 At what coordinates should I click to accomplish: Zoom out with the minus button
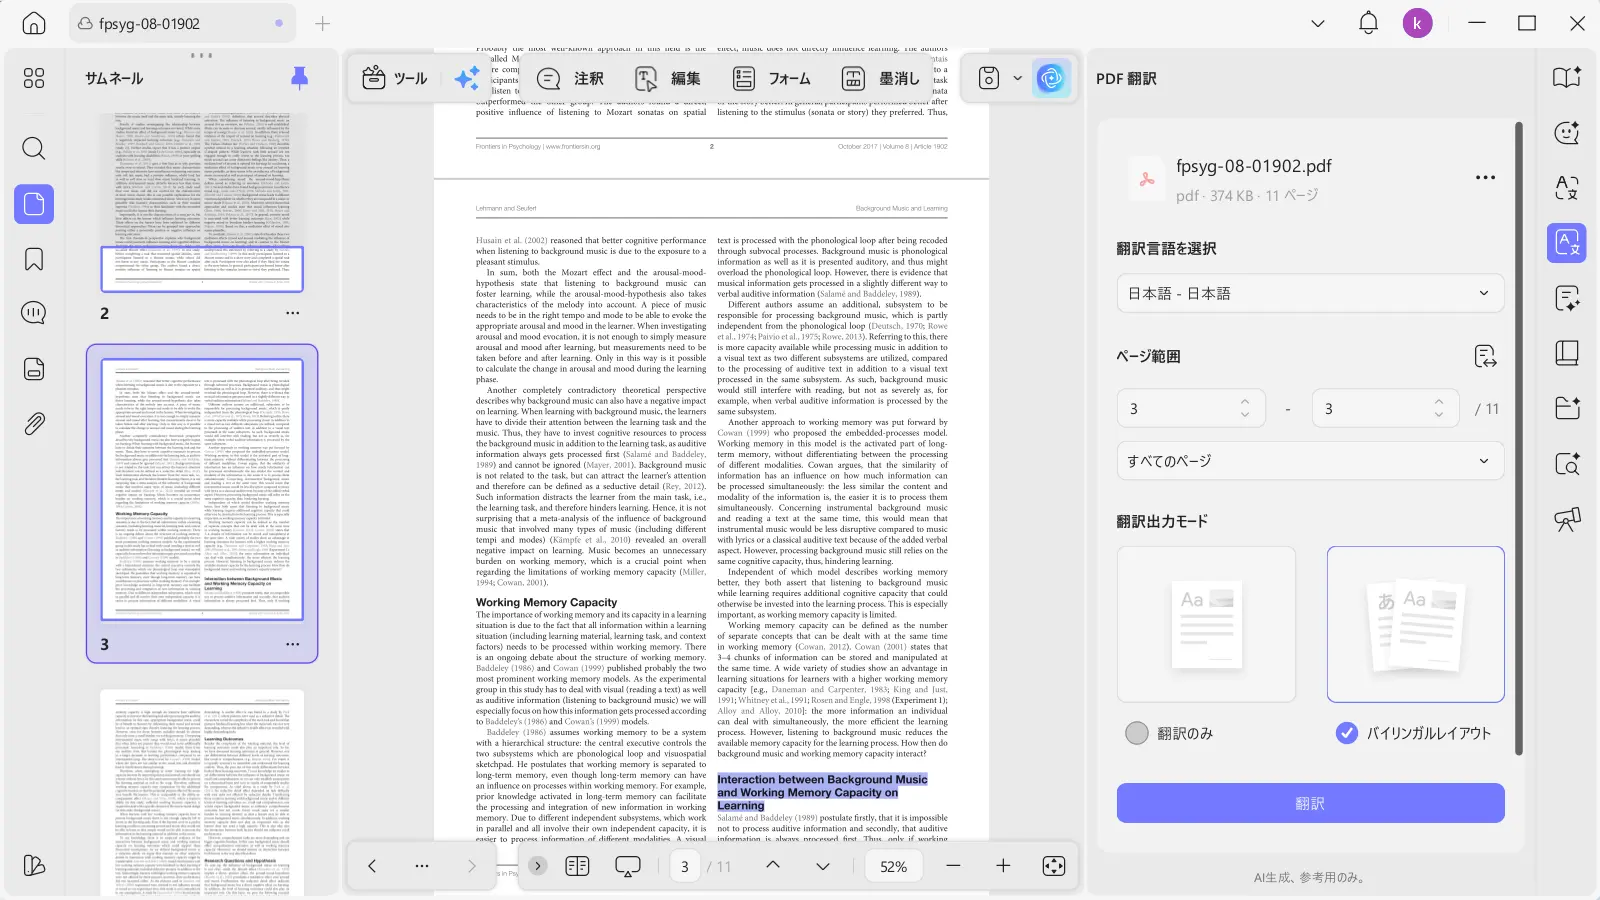pyautogui.click(x=953, y=866)
